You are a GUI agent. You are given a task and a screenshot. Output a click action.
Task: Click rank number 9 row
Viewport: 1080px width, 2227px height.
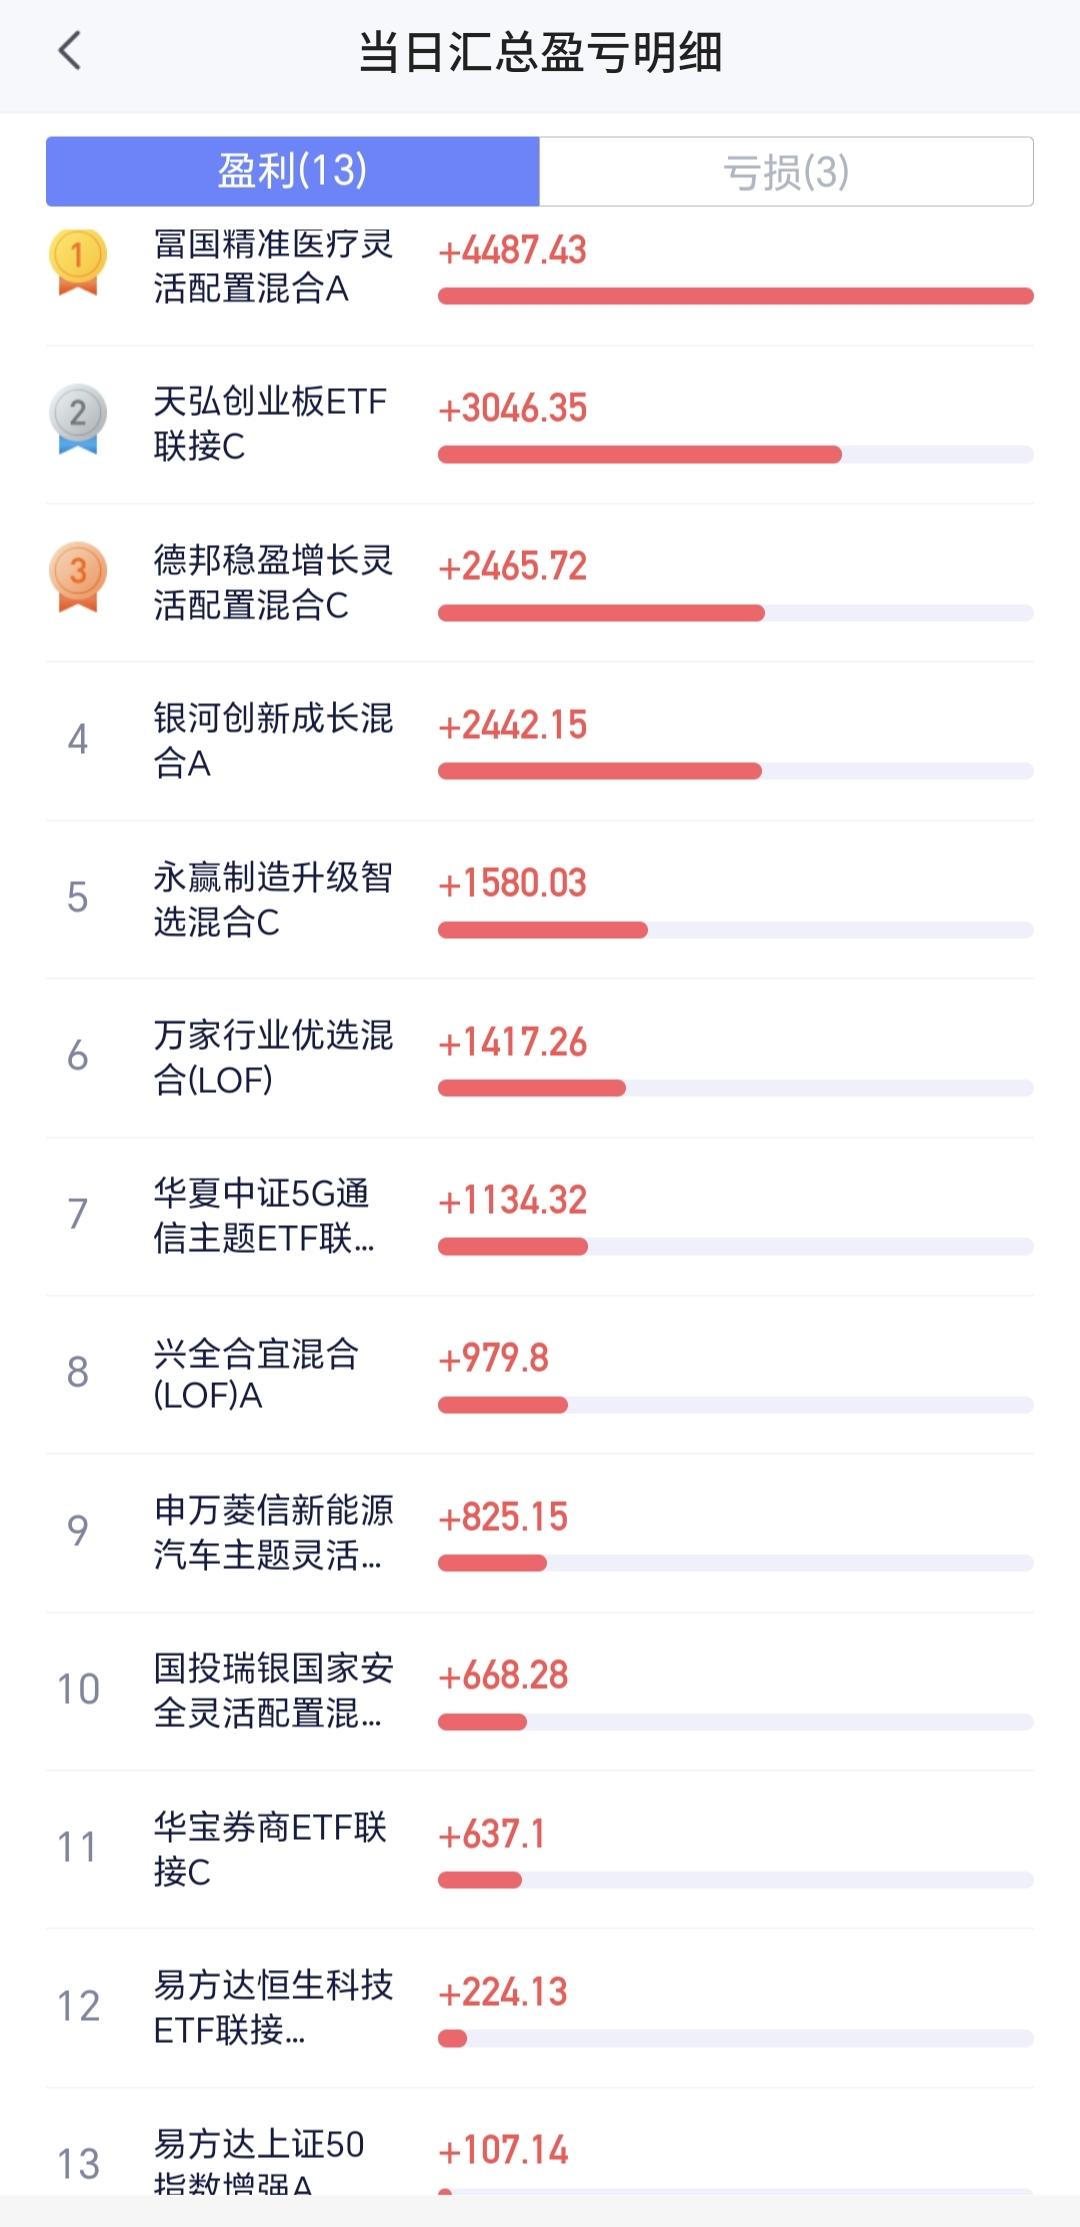(540, 1532)
